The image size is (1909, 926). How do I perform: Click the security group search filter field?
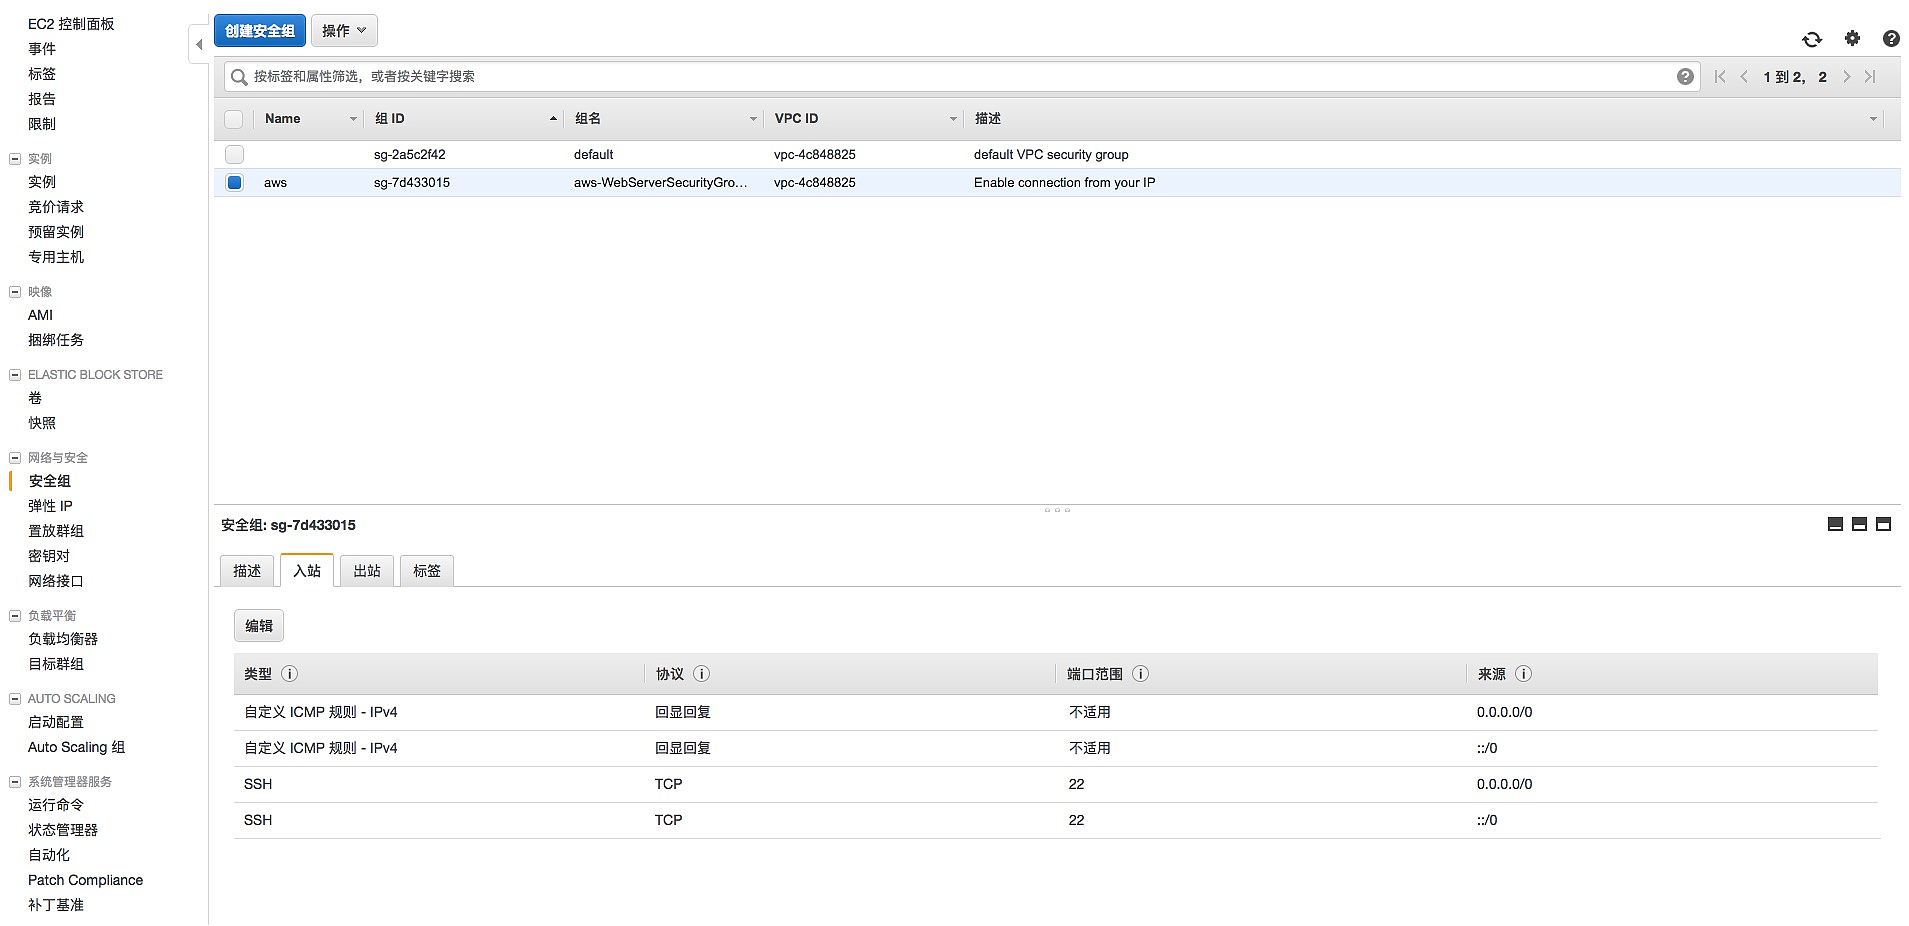click(x=950, y=77)
